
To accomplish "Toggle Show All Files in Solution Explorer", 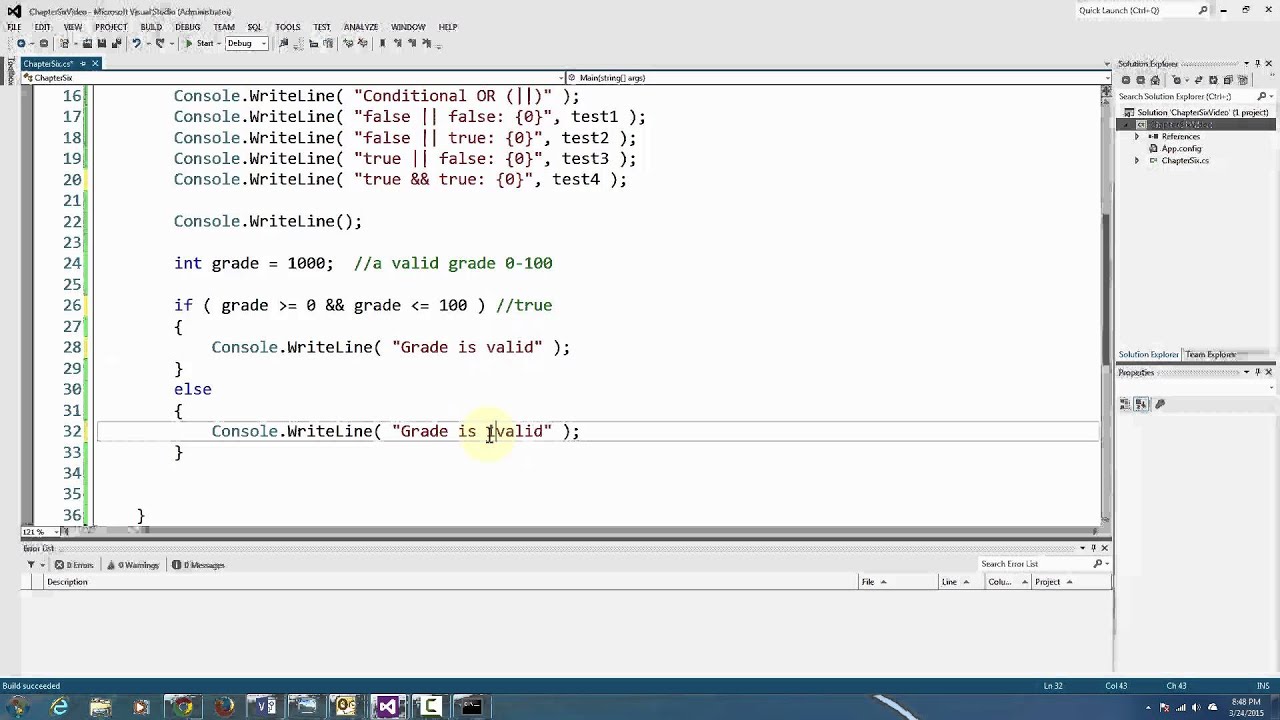I will [x=1243, y=80].
